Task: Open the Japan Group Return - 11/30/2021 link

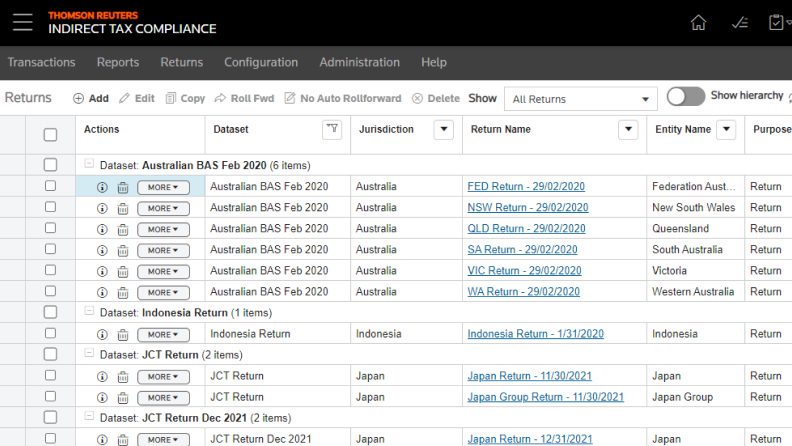Action: [545, 397]
